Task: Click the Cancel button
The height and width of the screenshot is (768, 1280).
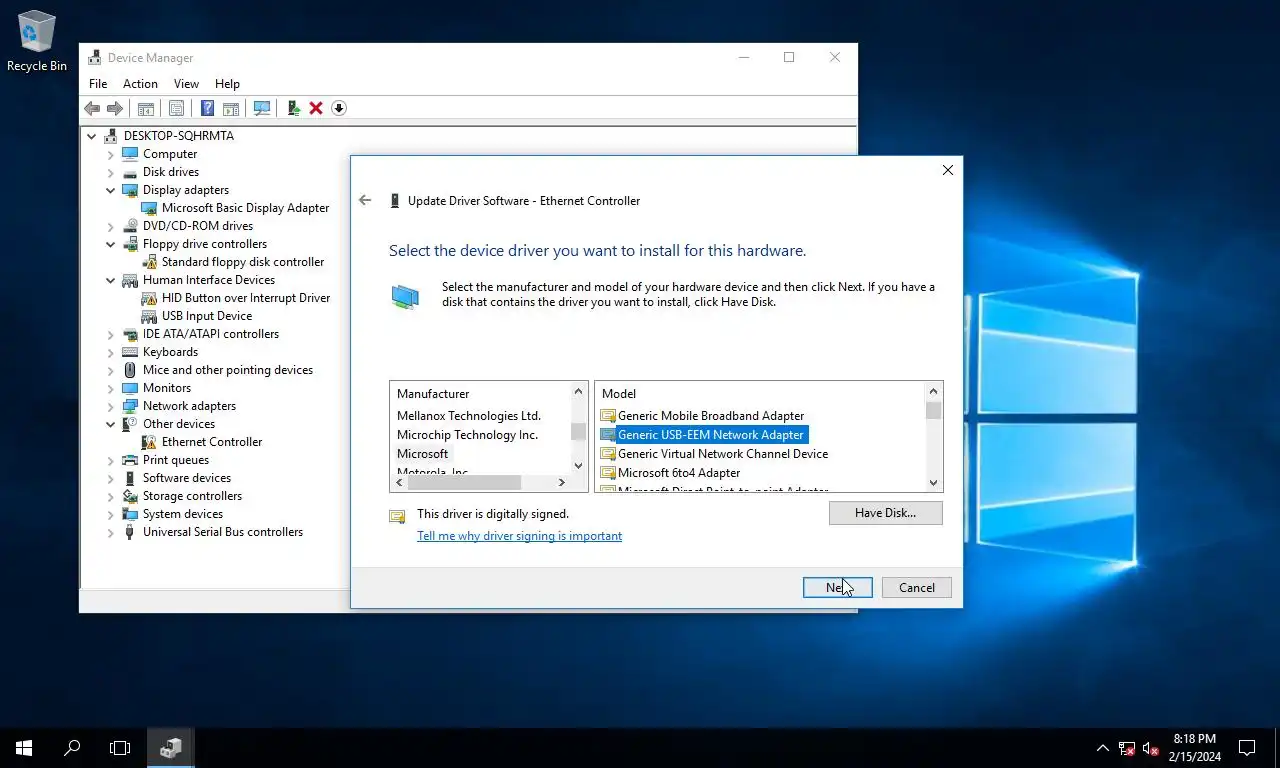Action: (916, 588)
